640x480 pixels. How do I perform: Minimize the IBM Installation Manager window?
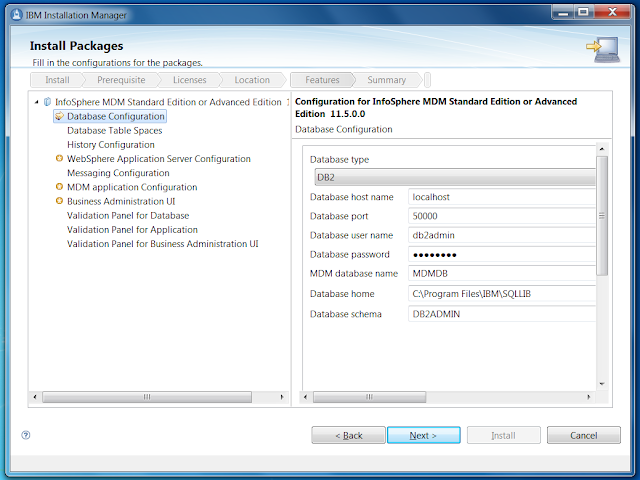(563, 12)
